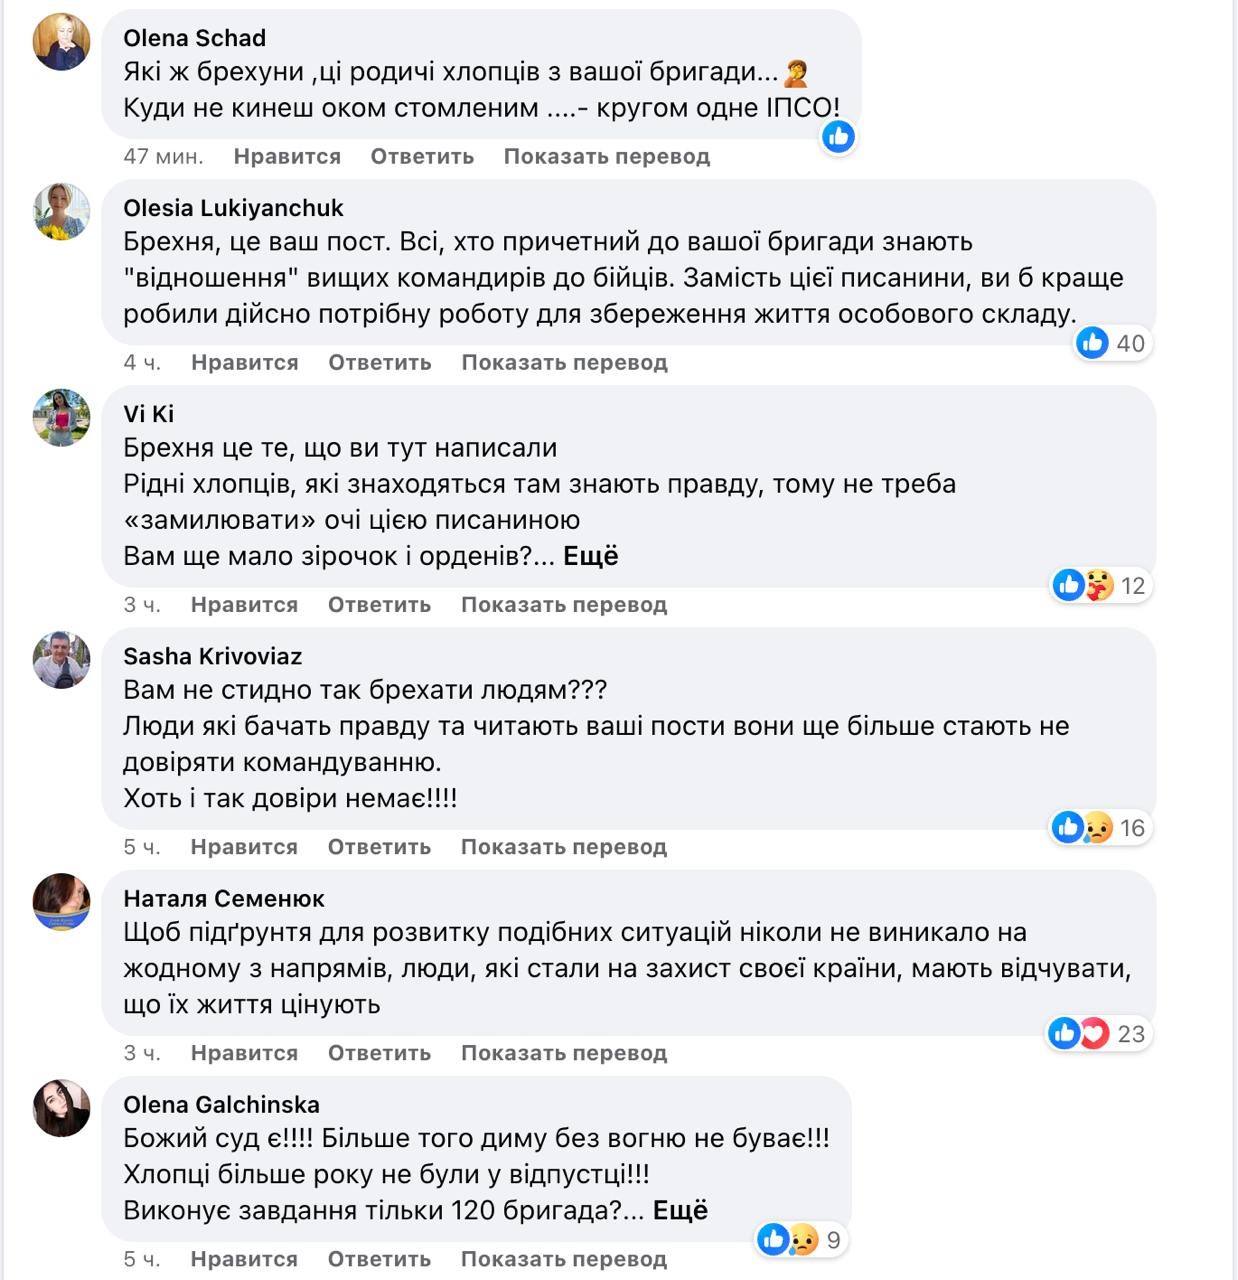
Task: Toggle Нравится on Наталя Семенюк's comment
Action: coord(244,1053)
